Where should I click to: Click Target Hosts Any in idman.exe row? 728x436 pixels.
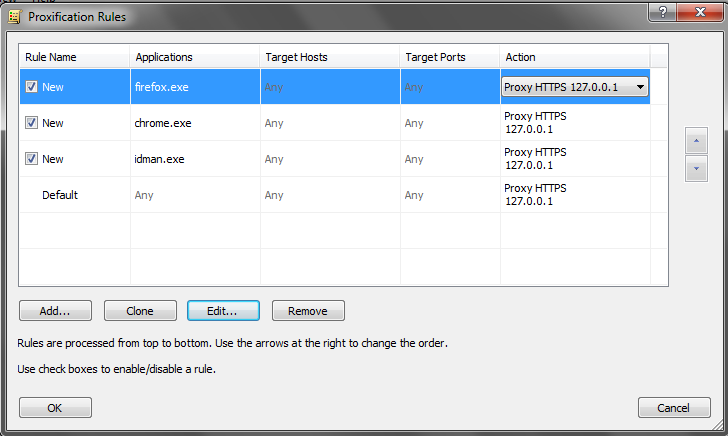(274, 159)
